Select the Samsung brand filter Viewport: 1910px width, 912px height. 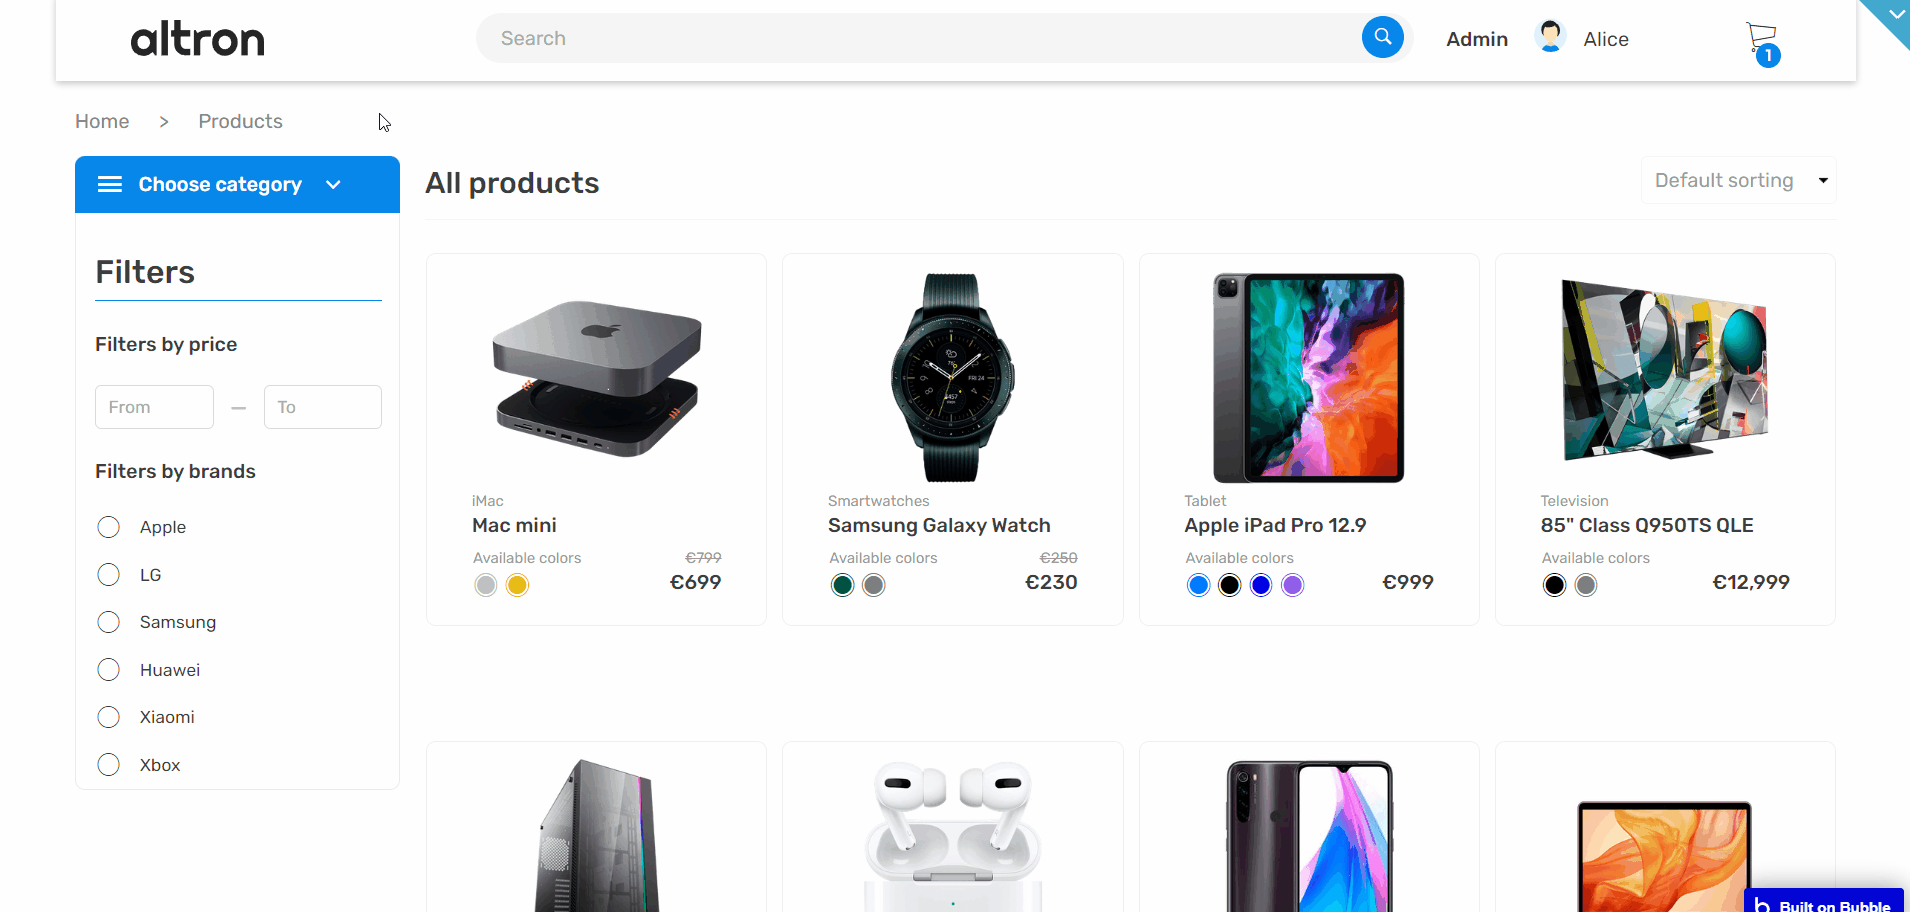click(x=109, y=622)
